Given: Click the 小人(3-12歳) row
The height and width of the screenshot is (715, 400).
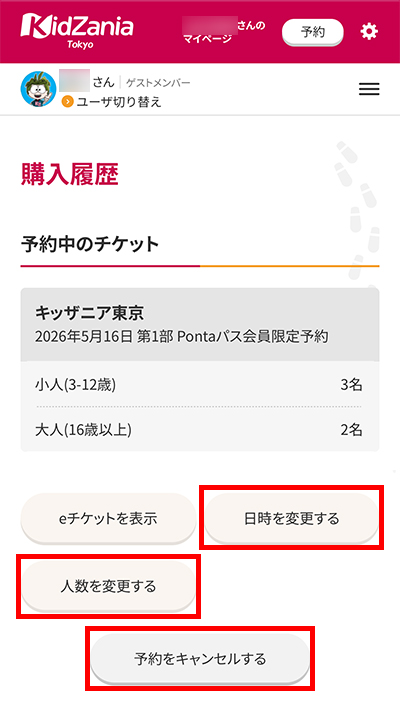Looking at the screenshot, I should pos(199,385).
